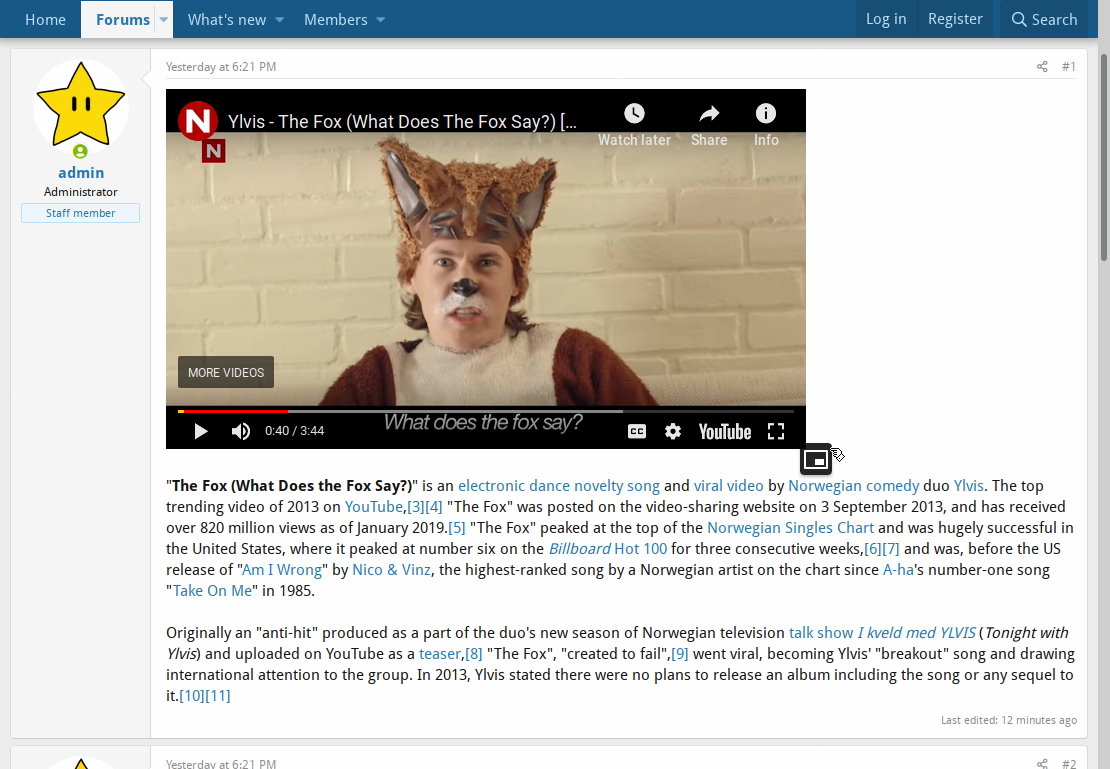Show video Info
Image resolution: width=1110 pixels, height=769 pixels.
click(x=766, y=113)
